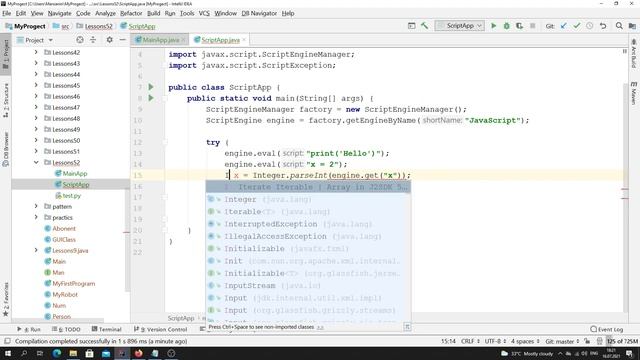
Task: Open the Maven tool window
Action: click(633, 93)
